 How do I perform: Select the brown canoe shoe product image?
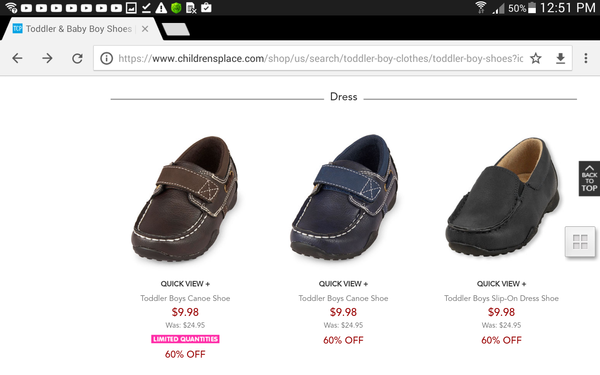(185, 198)
